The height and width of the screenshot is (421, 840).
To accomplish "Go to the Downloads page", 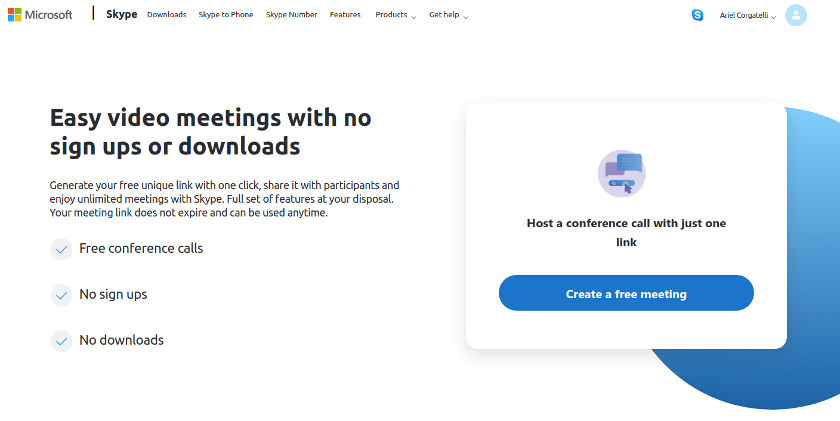I will 166,15.
